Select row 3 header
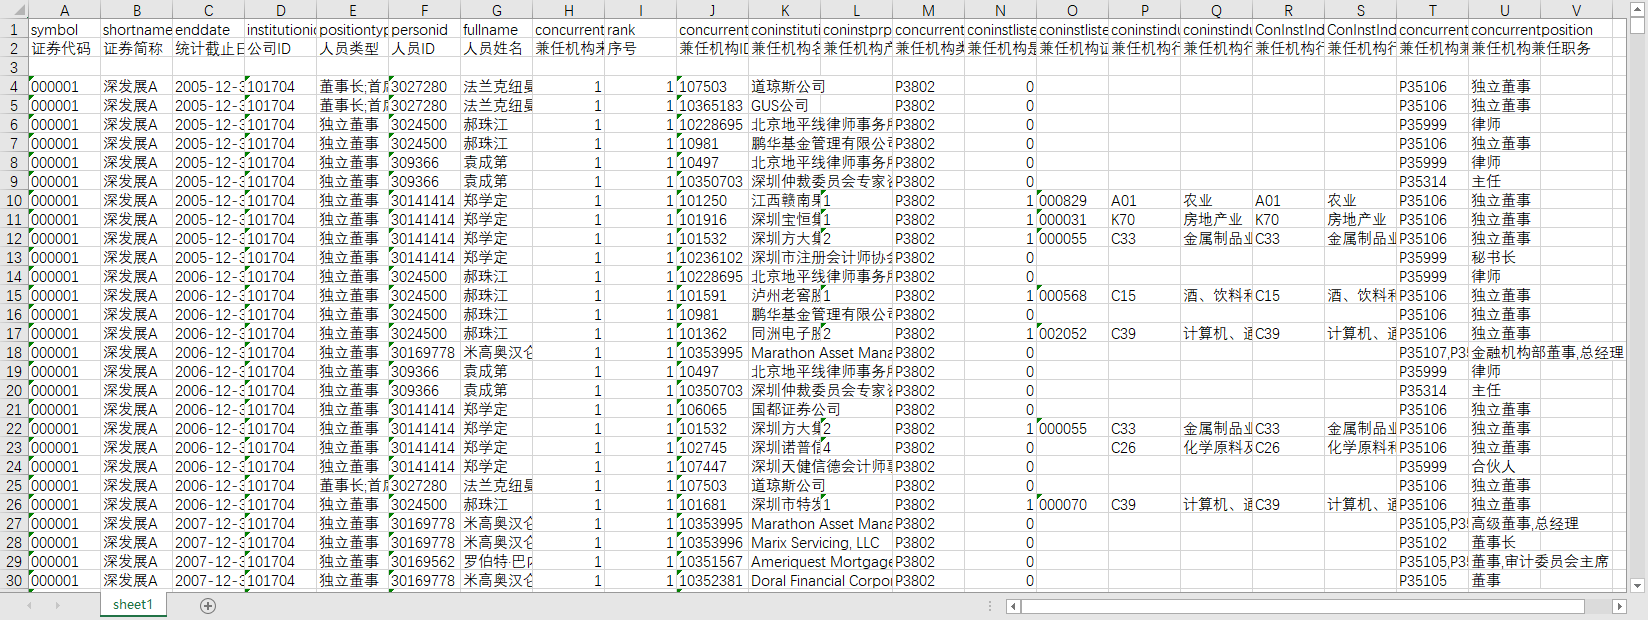 tap(14, 67)
